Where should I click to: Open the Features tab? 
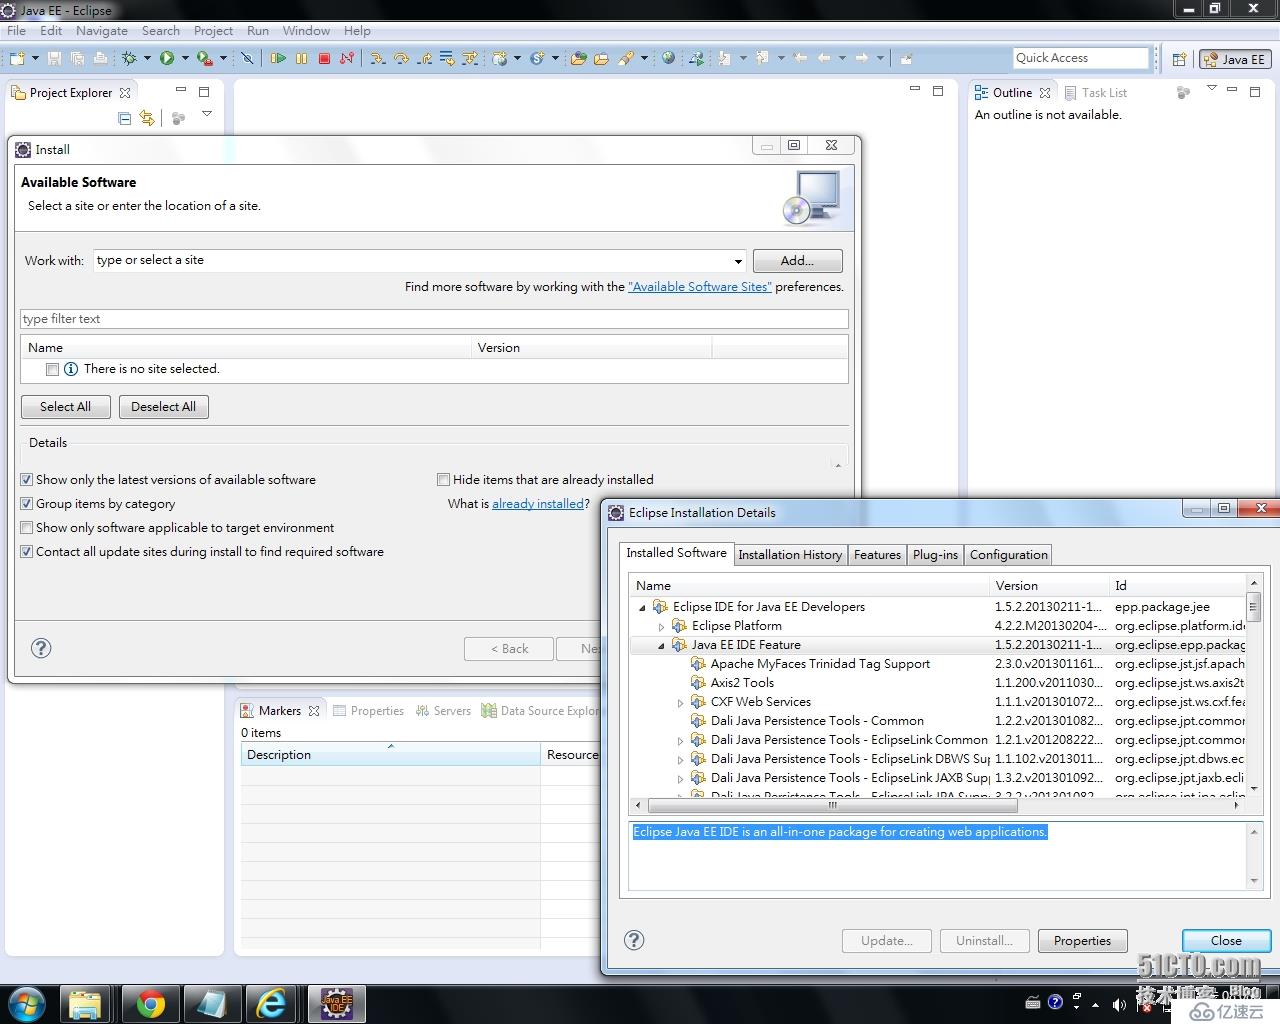pyautogui.click(x=877, y=555)
